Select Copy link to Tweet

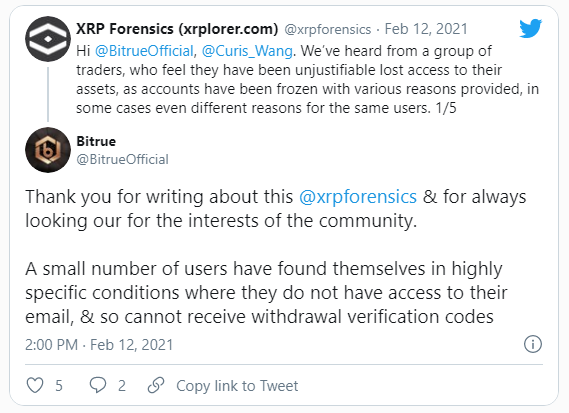click(x=237, y=386)
